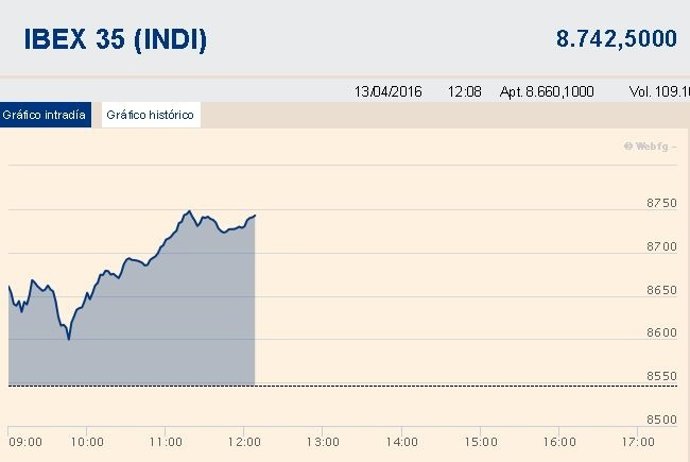Click the current price 8.742,5000
This screenshot has height=462, width=690.
pyautogui.click(x=616, y=39)
